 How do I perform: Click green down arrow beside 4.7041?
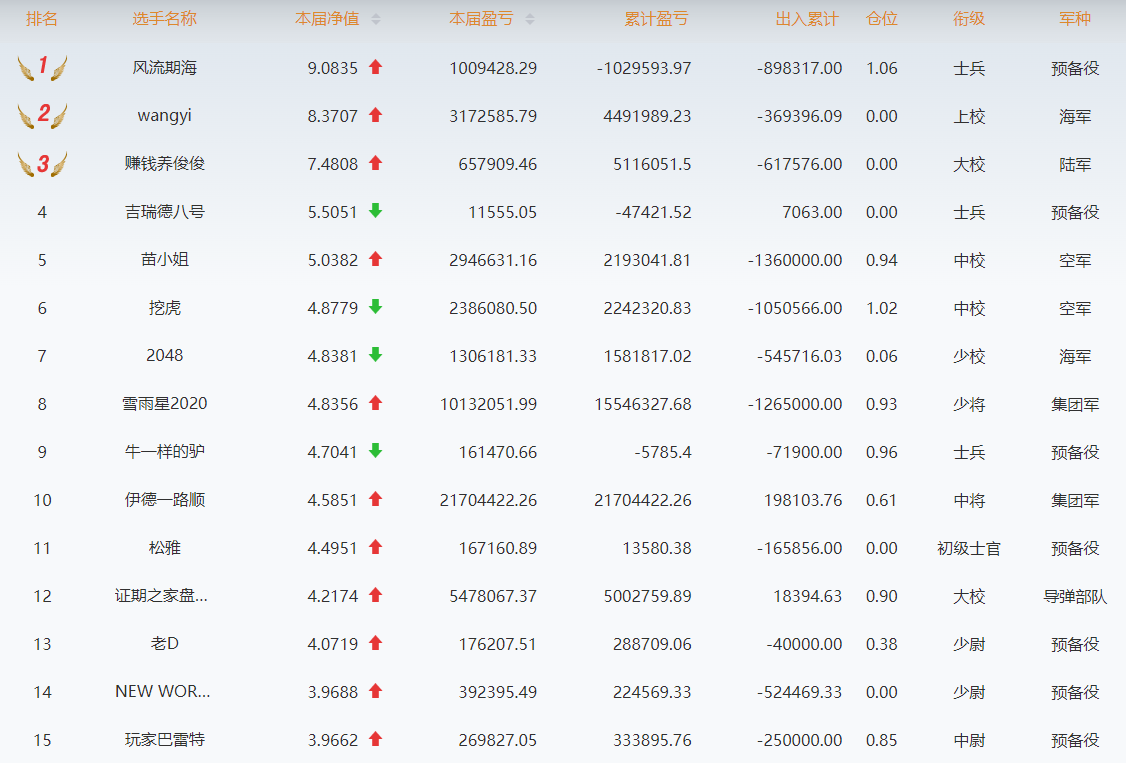(375, 451)
